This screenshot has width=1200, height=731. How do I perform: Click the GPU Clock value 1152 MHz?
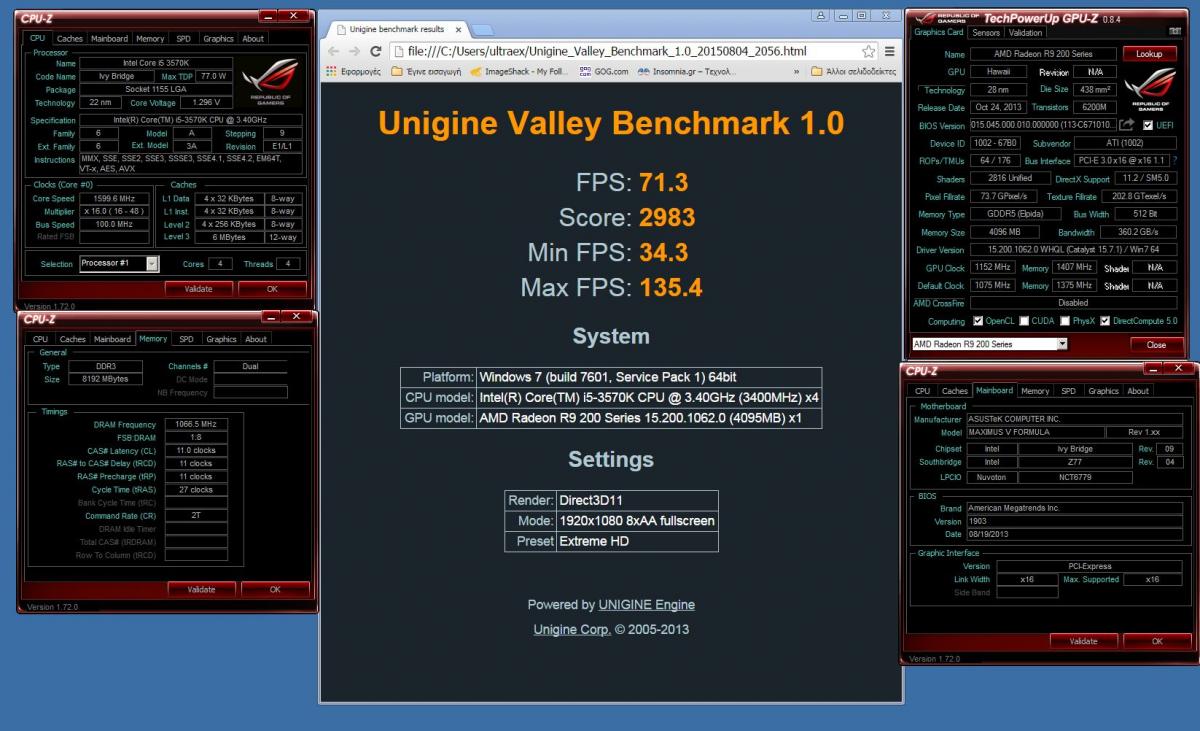[992, 268]
